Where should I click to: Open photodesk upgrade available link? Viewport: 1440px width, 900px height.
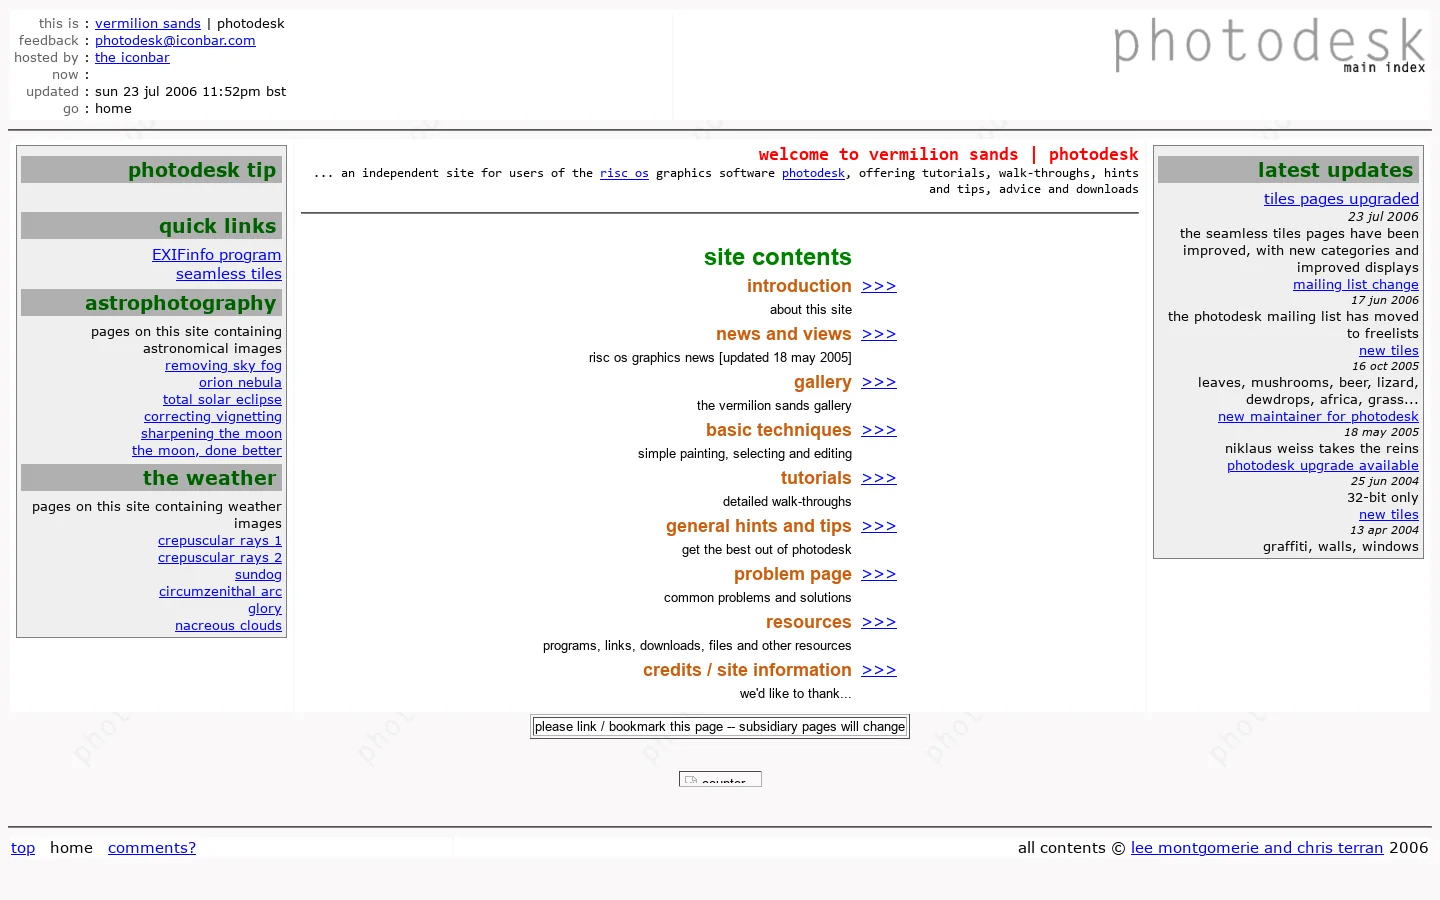[1323, 466]
